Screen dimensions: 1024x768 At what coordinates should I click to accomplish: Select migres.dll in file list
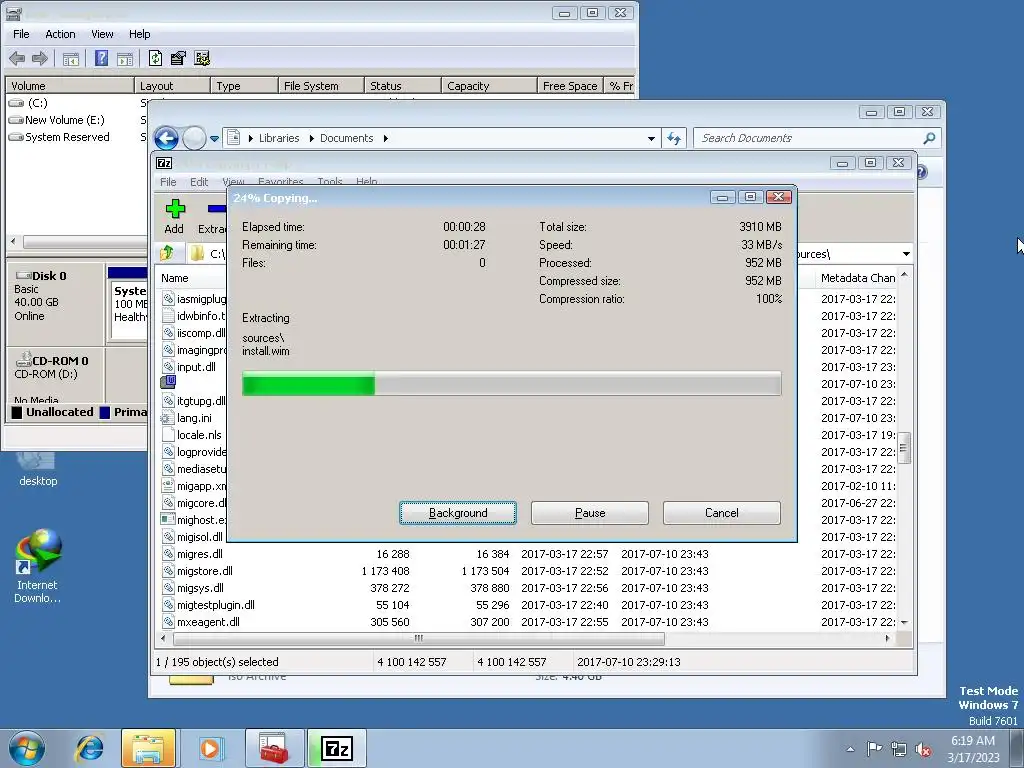tap(200, 554)
